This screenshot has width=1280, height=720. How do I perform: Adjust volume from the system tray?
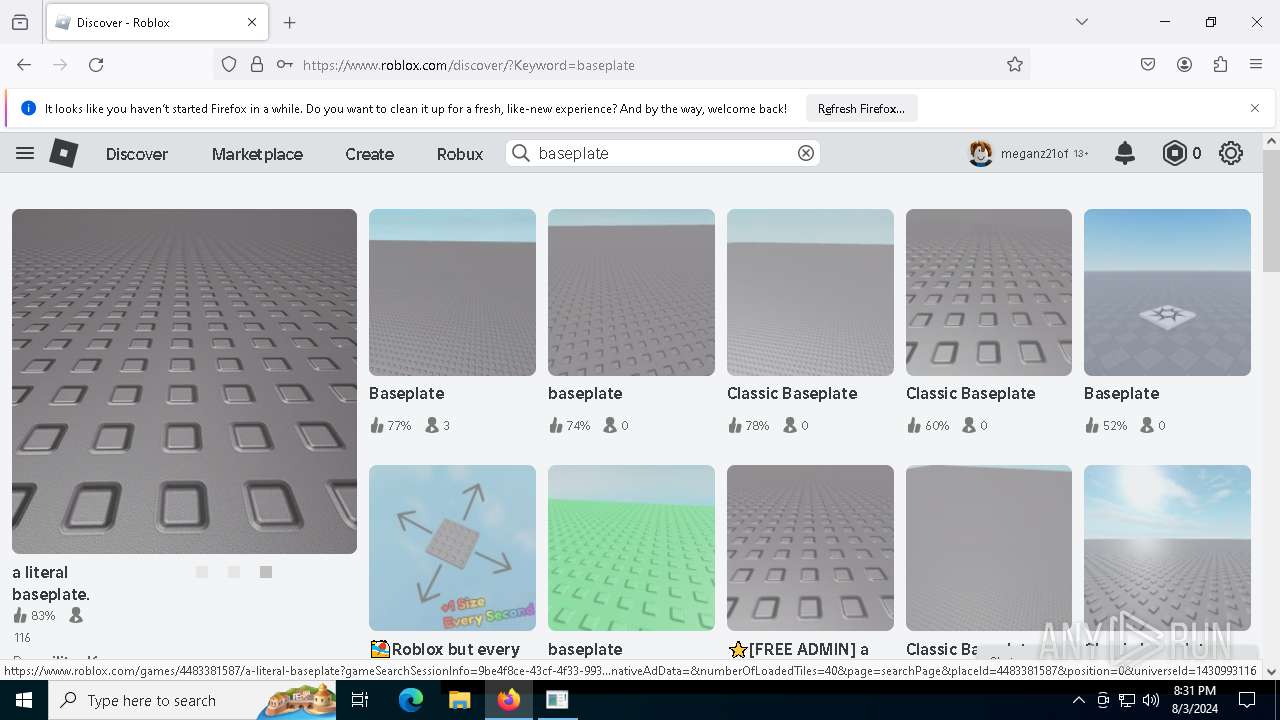tap(1151, 700)
